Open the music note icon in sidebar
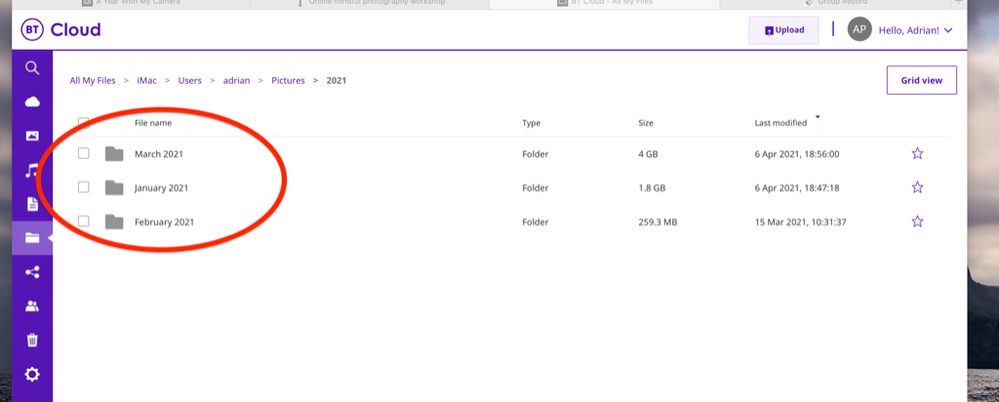This screenshot has height=402, width=999. pos(32,170)
